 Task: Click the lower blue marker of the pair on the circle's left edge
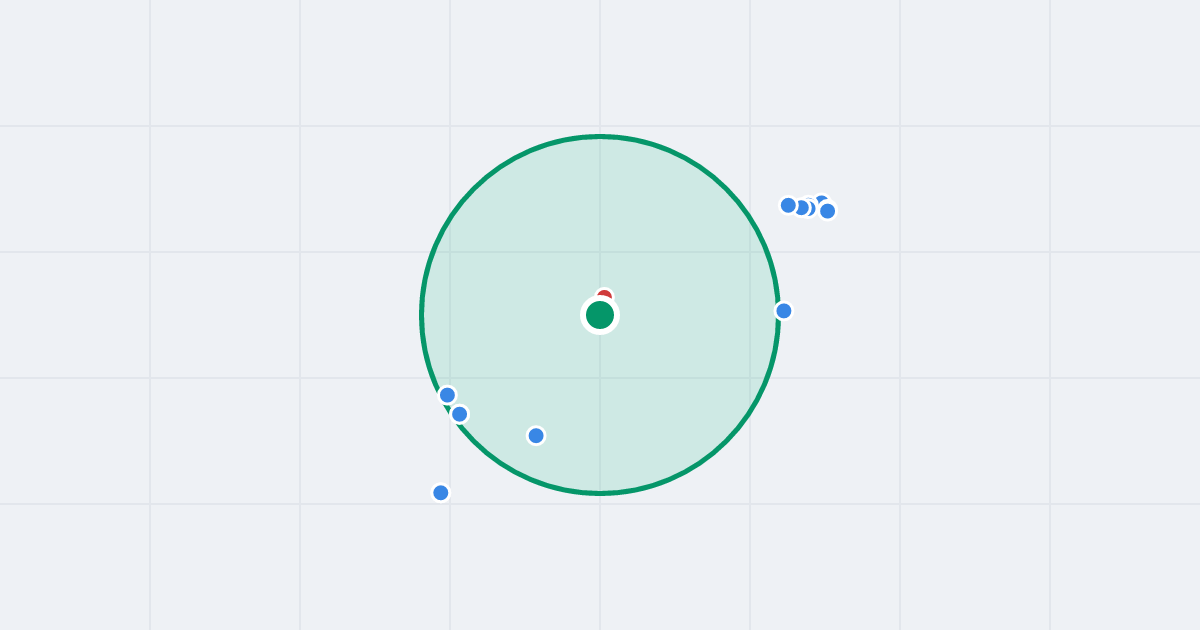[460, 414]
